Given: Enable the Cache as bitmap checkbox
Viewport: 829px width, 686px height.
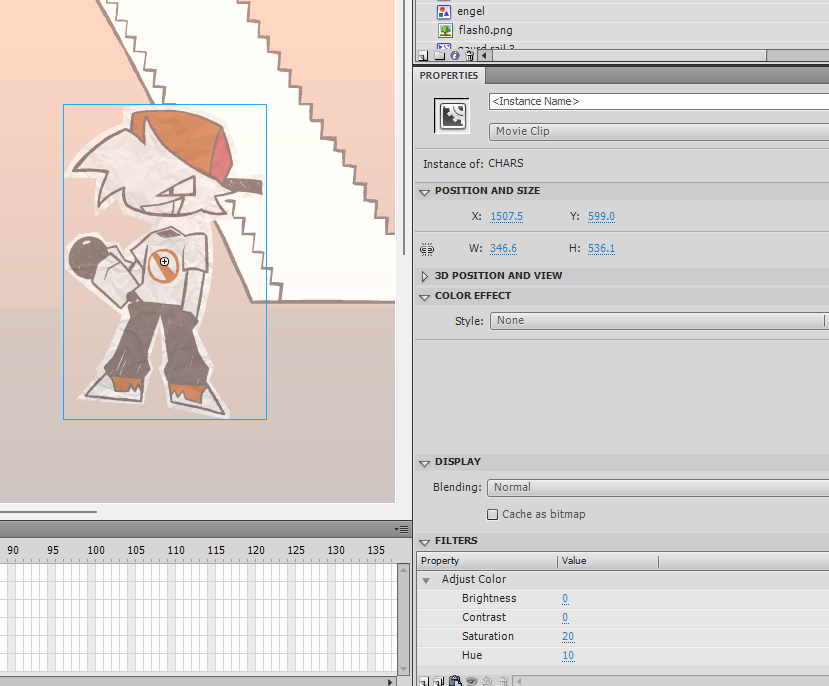Looking at the screenshot, I should 492,514.
